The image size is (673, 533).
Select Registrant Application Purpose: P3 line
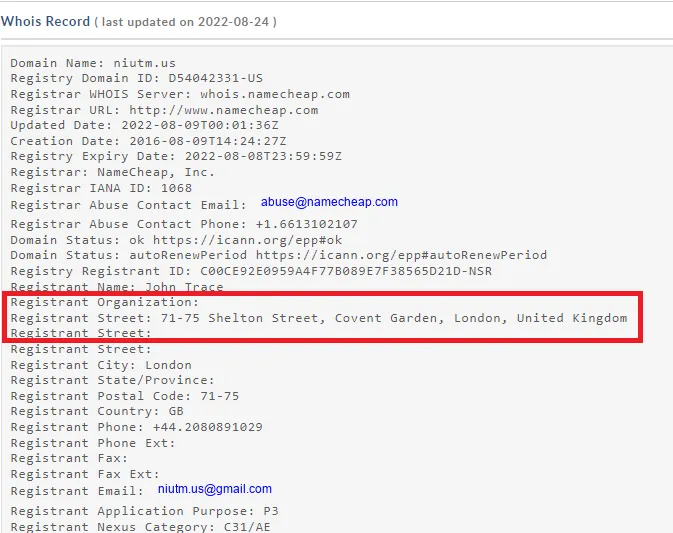tap(145, 511)
